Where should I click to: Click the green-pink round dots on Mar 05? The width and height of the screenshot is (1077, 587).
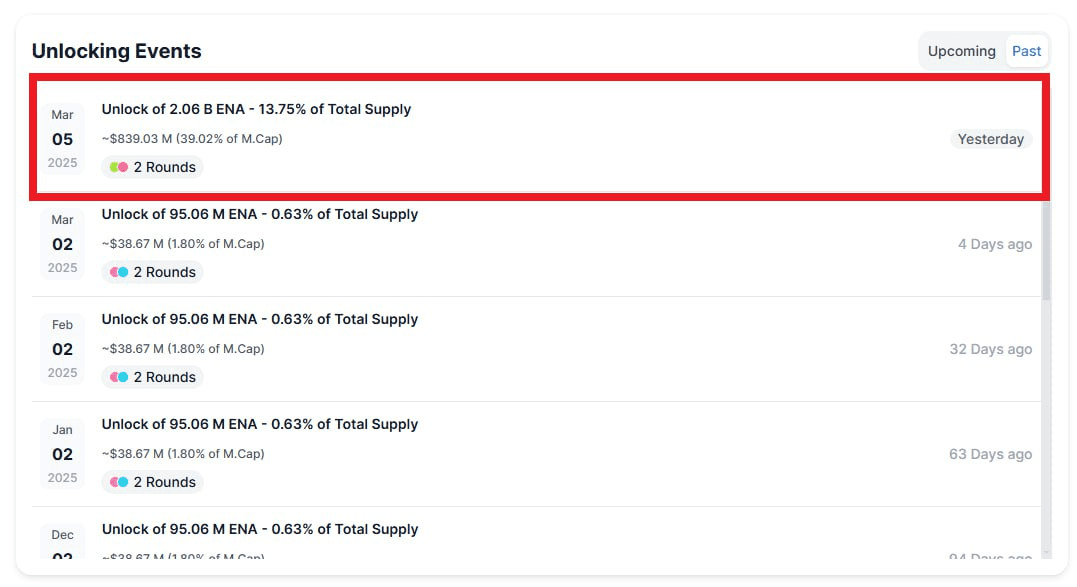coord(119,167)
